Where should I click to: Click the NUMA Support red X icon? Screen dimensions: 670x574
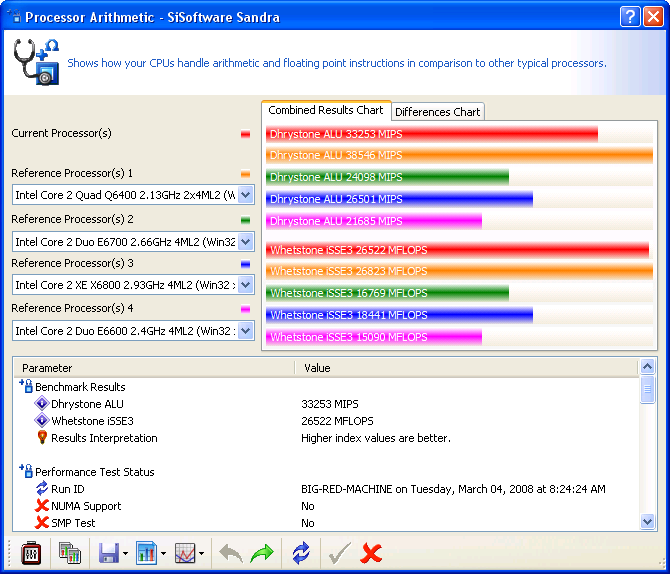[x=42, y=506]
